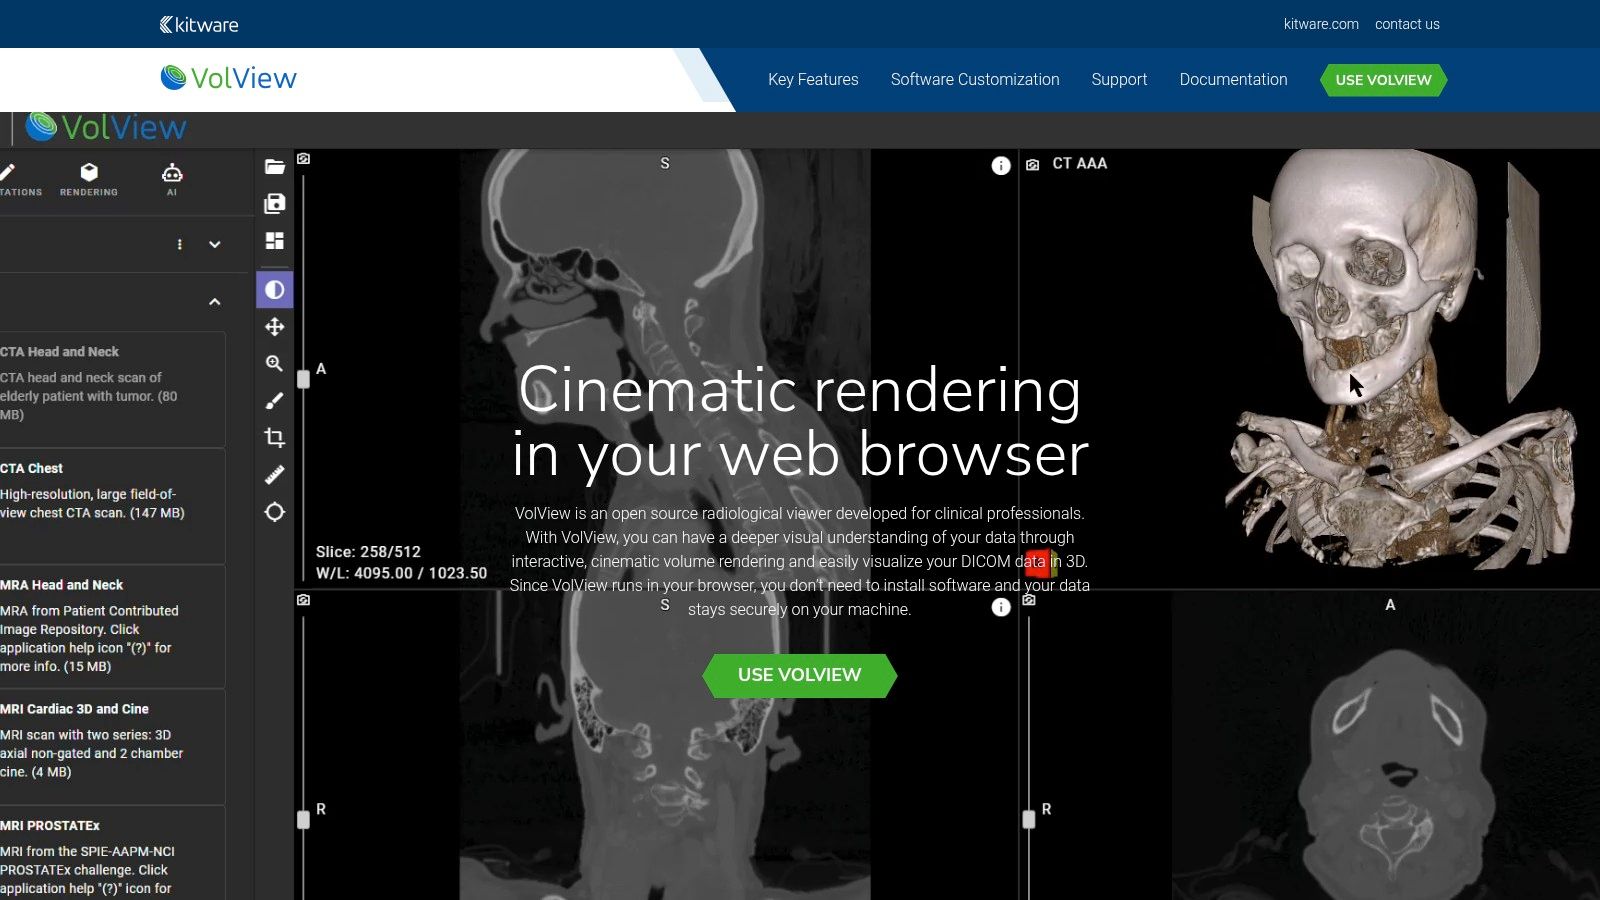Image resolution: width=1600 pixels, height=900 pixels.
Task: Choose the Paint brush tool
Action: pos(275,398)
